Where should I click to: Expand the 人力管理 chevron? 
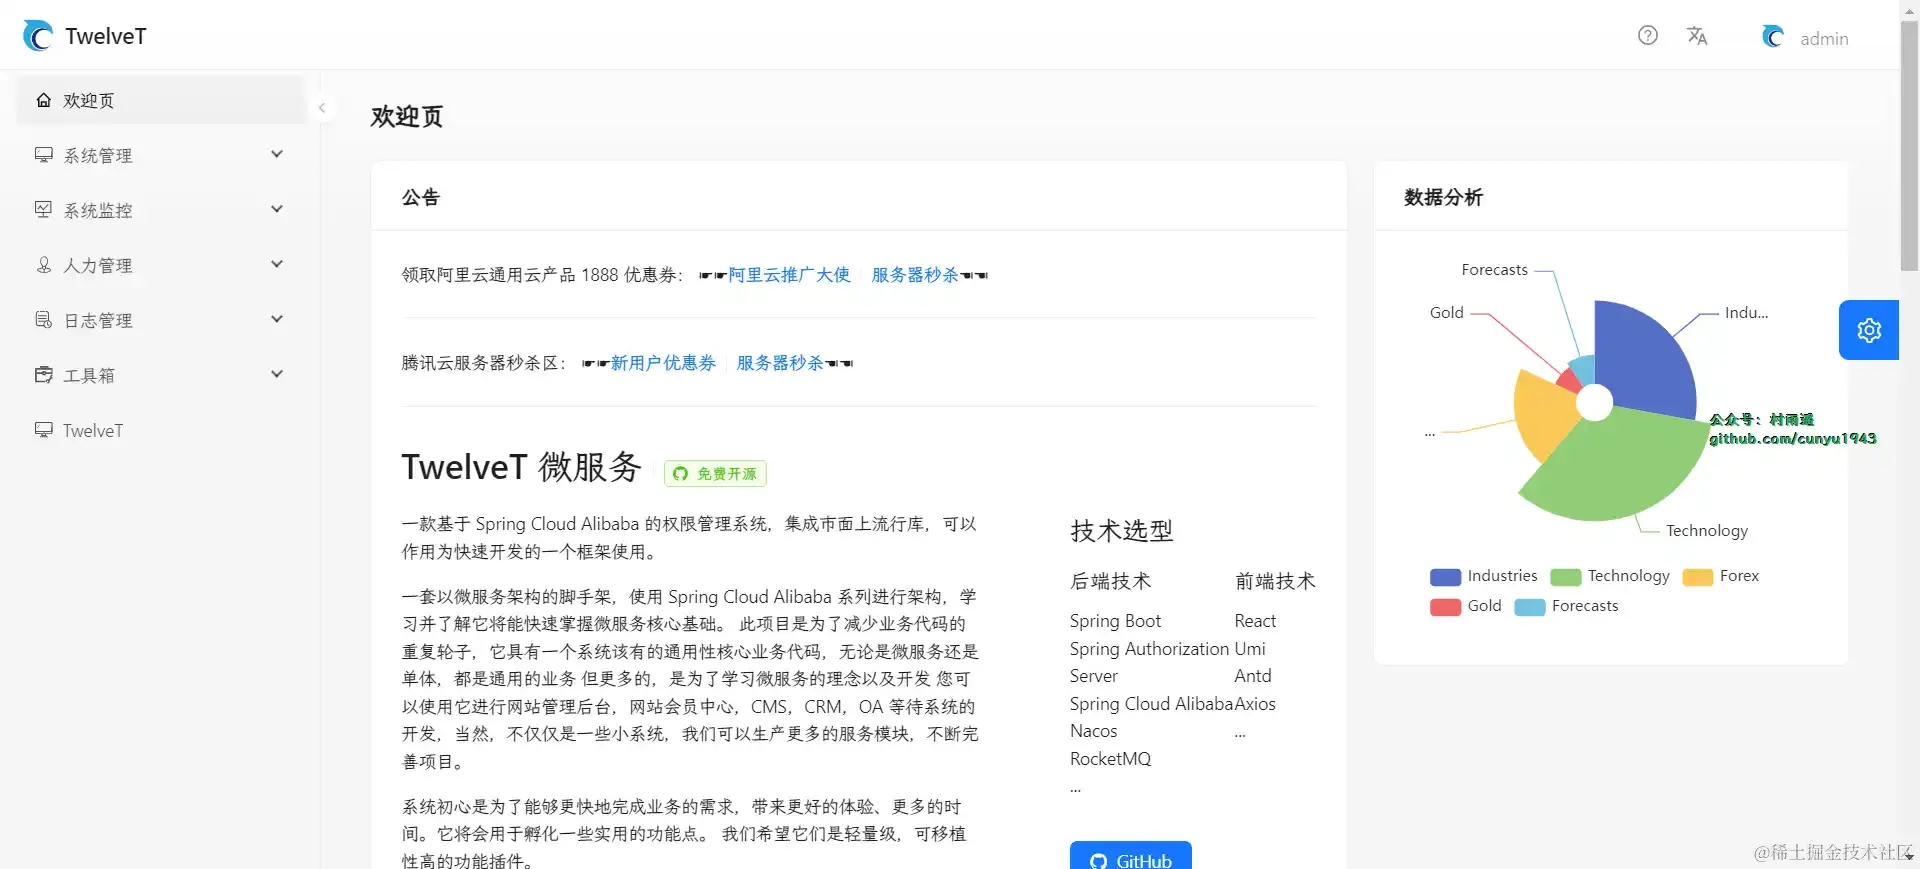pyautogui.click(x=277, y=264)
